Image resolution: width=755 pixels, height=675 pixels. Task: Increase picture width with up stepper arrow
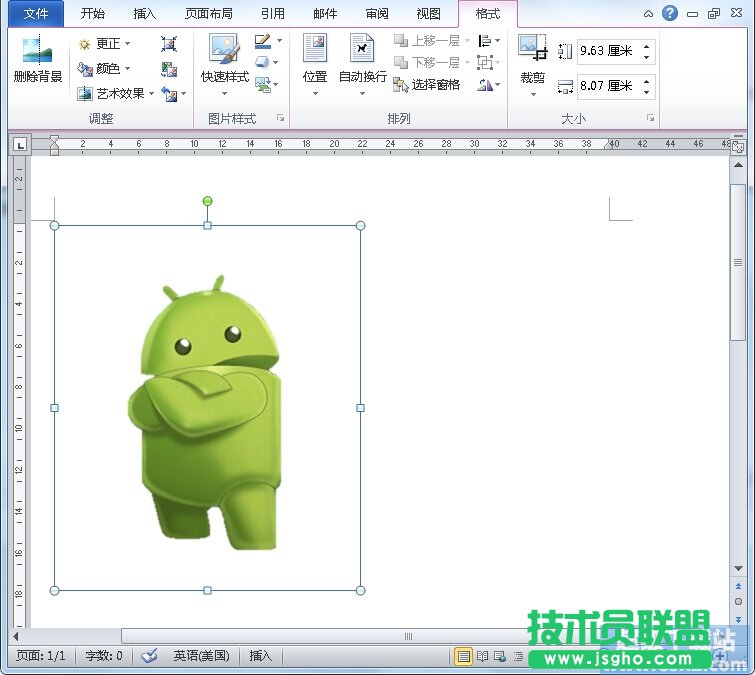pyautogui.click(x=648, y=80)
